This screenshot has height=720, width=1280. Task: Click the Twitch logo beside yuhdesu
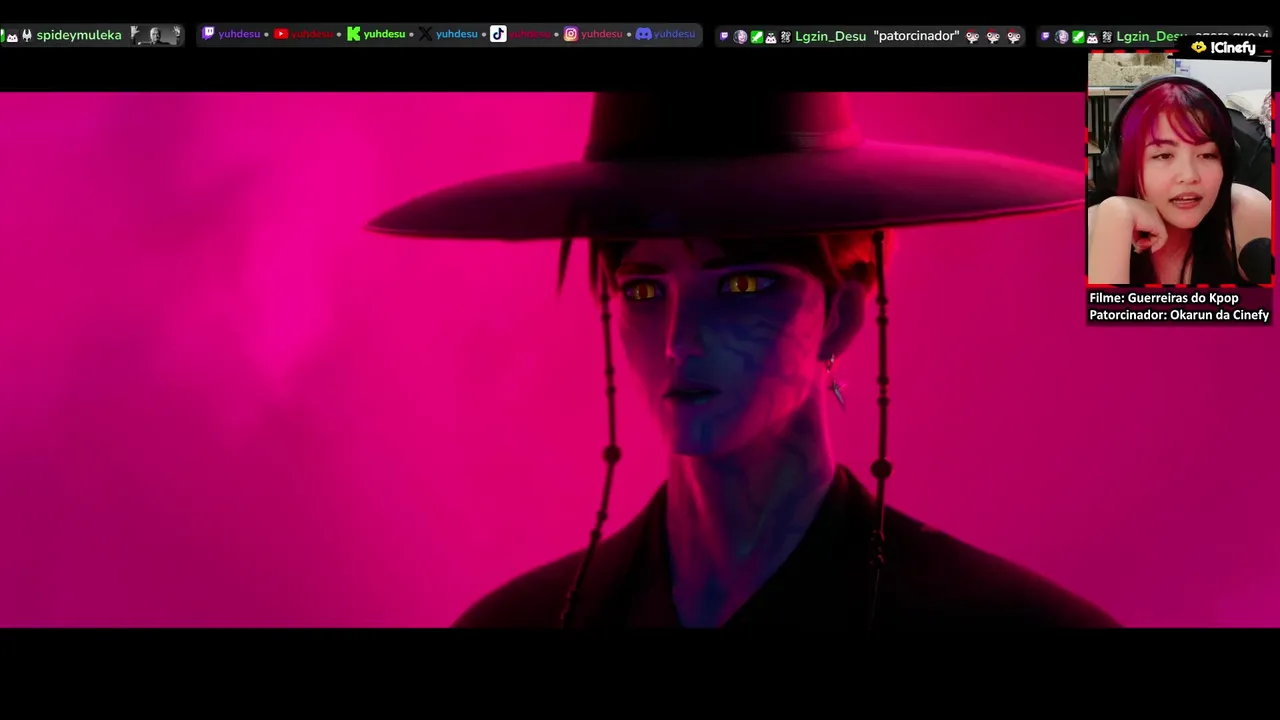208,34
